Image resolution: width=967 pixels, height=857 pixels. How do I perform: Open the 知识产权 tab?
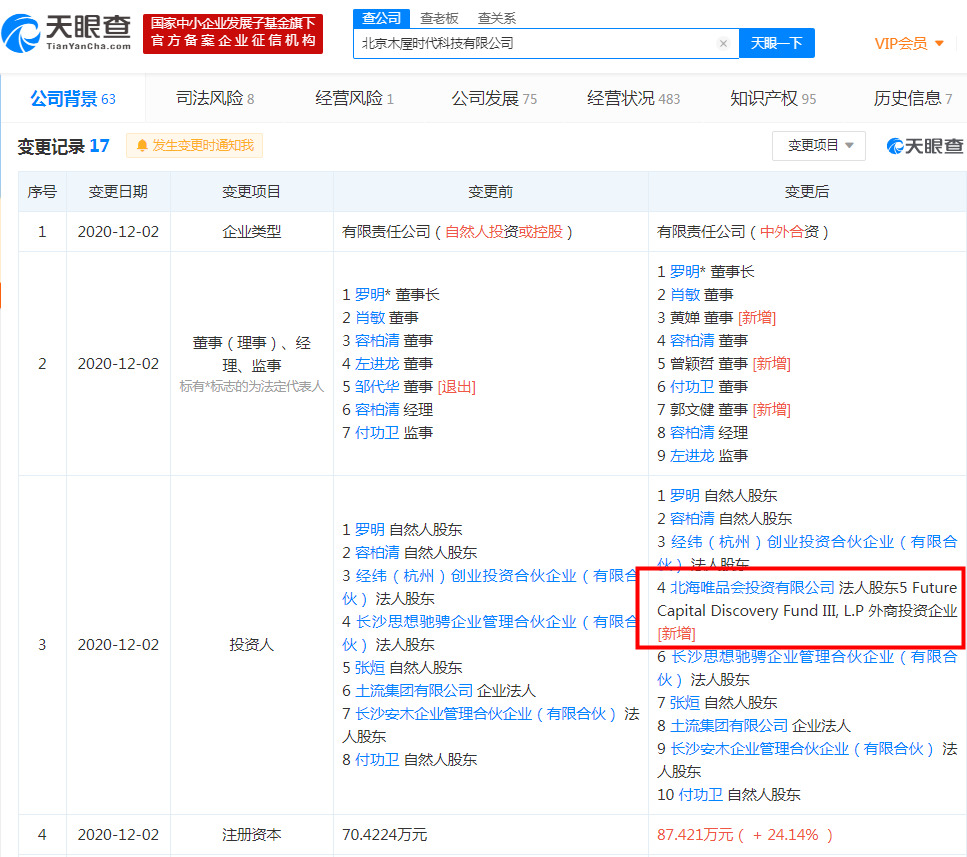(x=773, y=99)
